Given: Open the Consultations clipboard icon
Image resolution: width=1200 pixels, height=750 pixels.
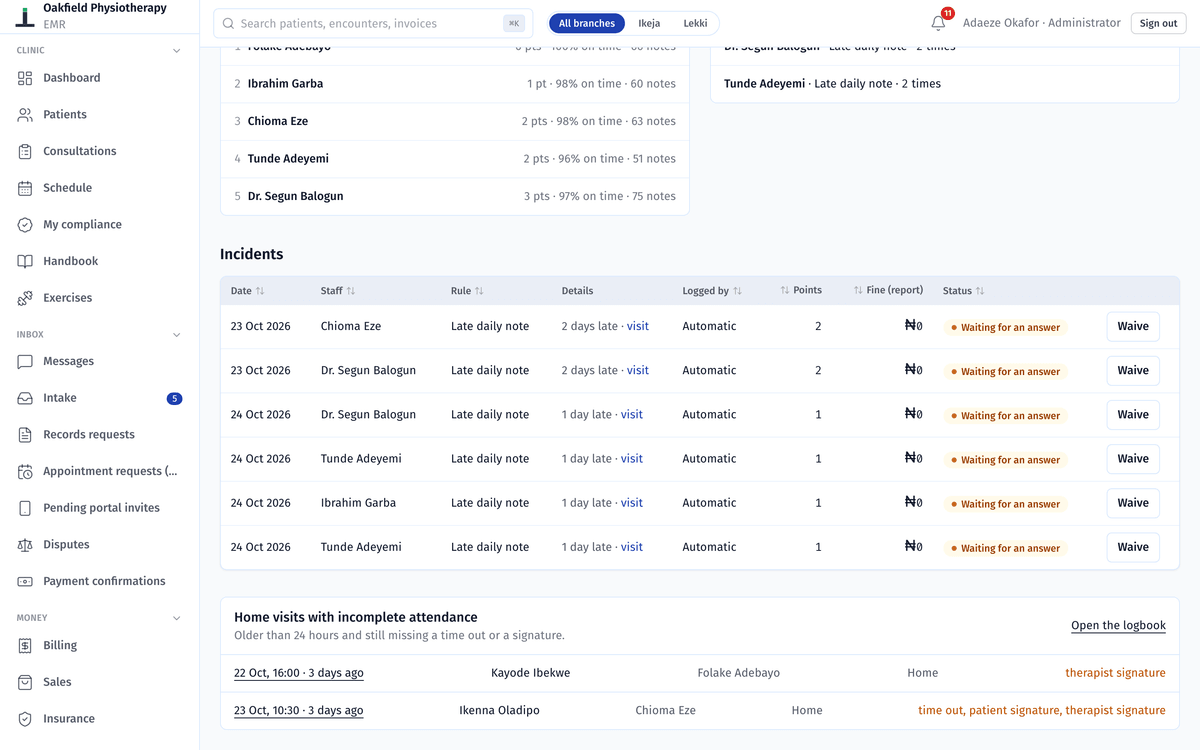Looking at the screenshot, I should pyautogui.click(x=25, y=151).
